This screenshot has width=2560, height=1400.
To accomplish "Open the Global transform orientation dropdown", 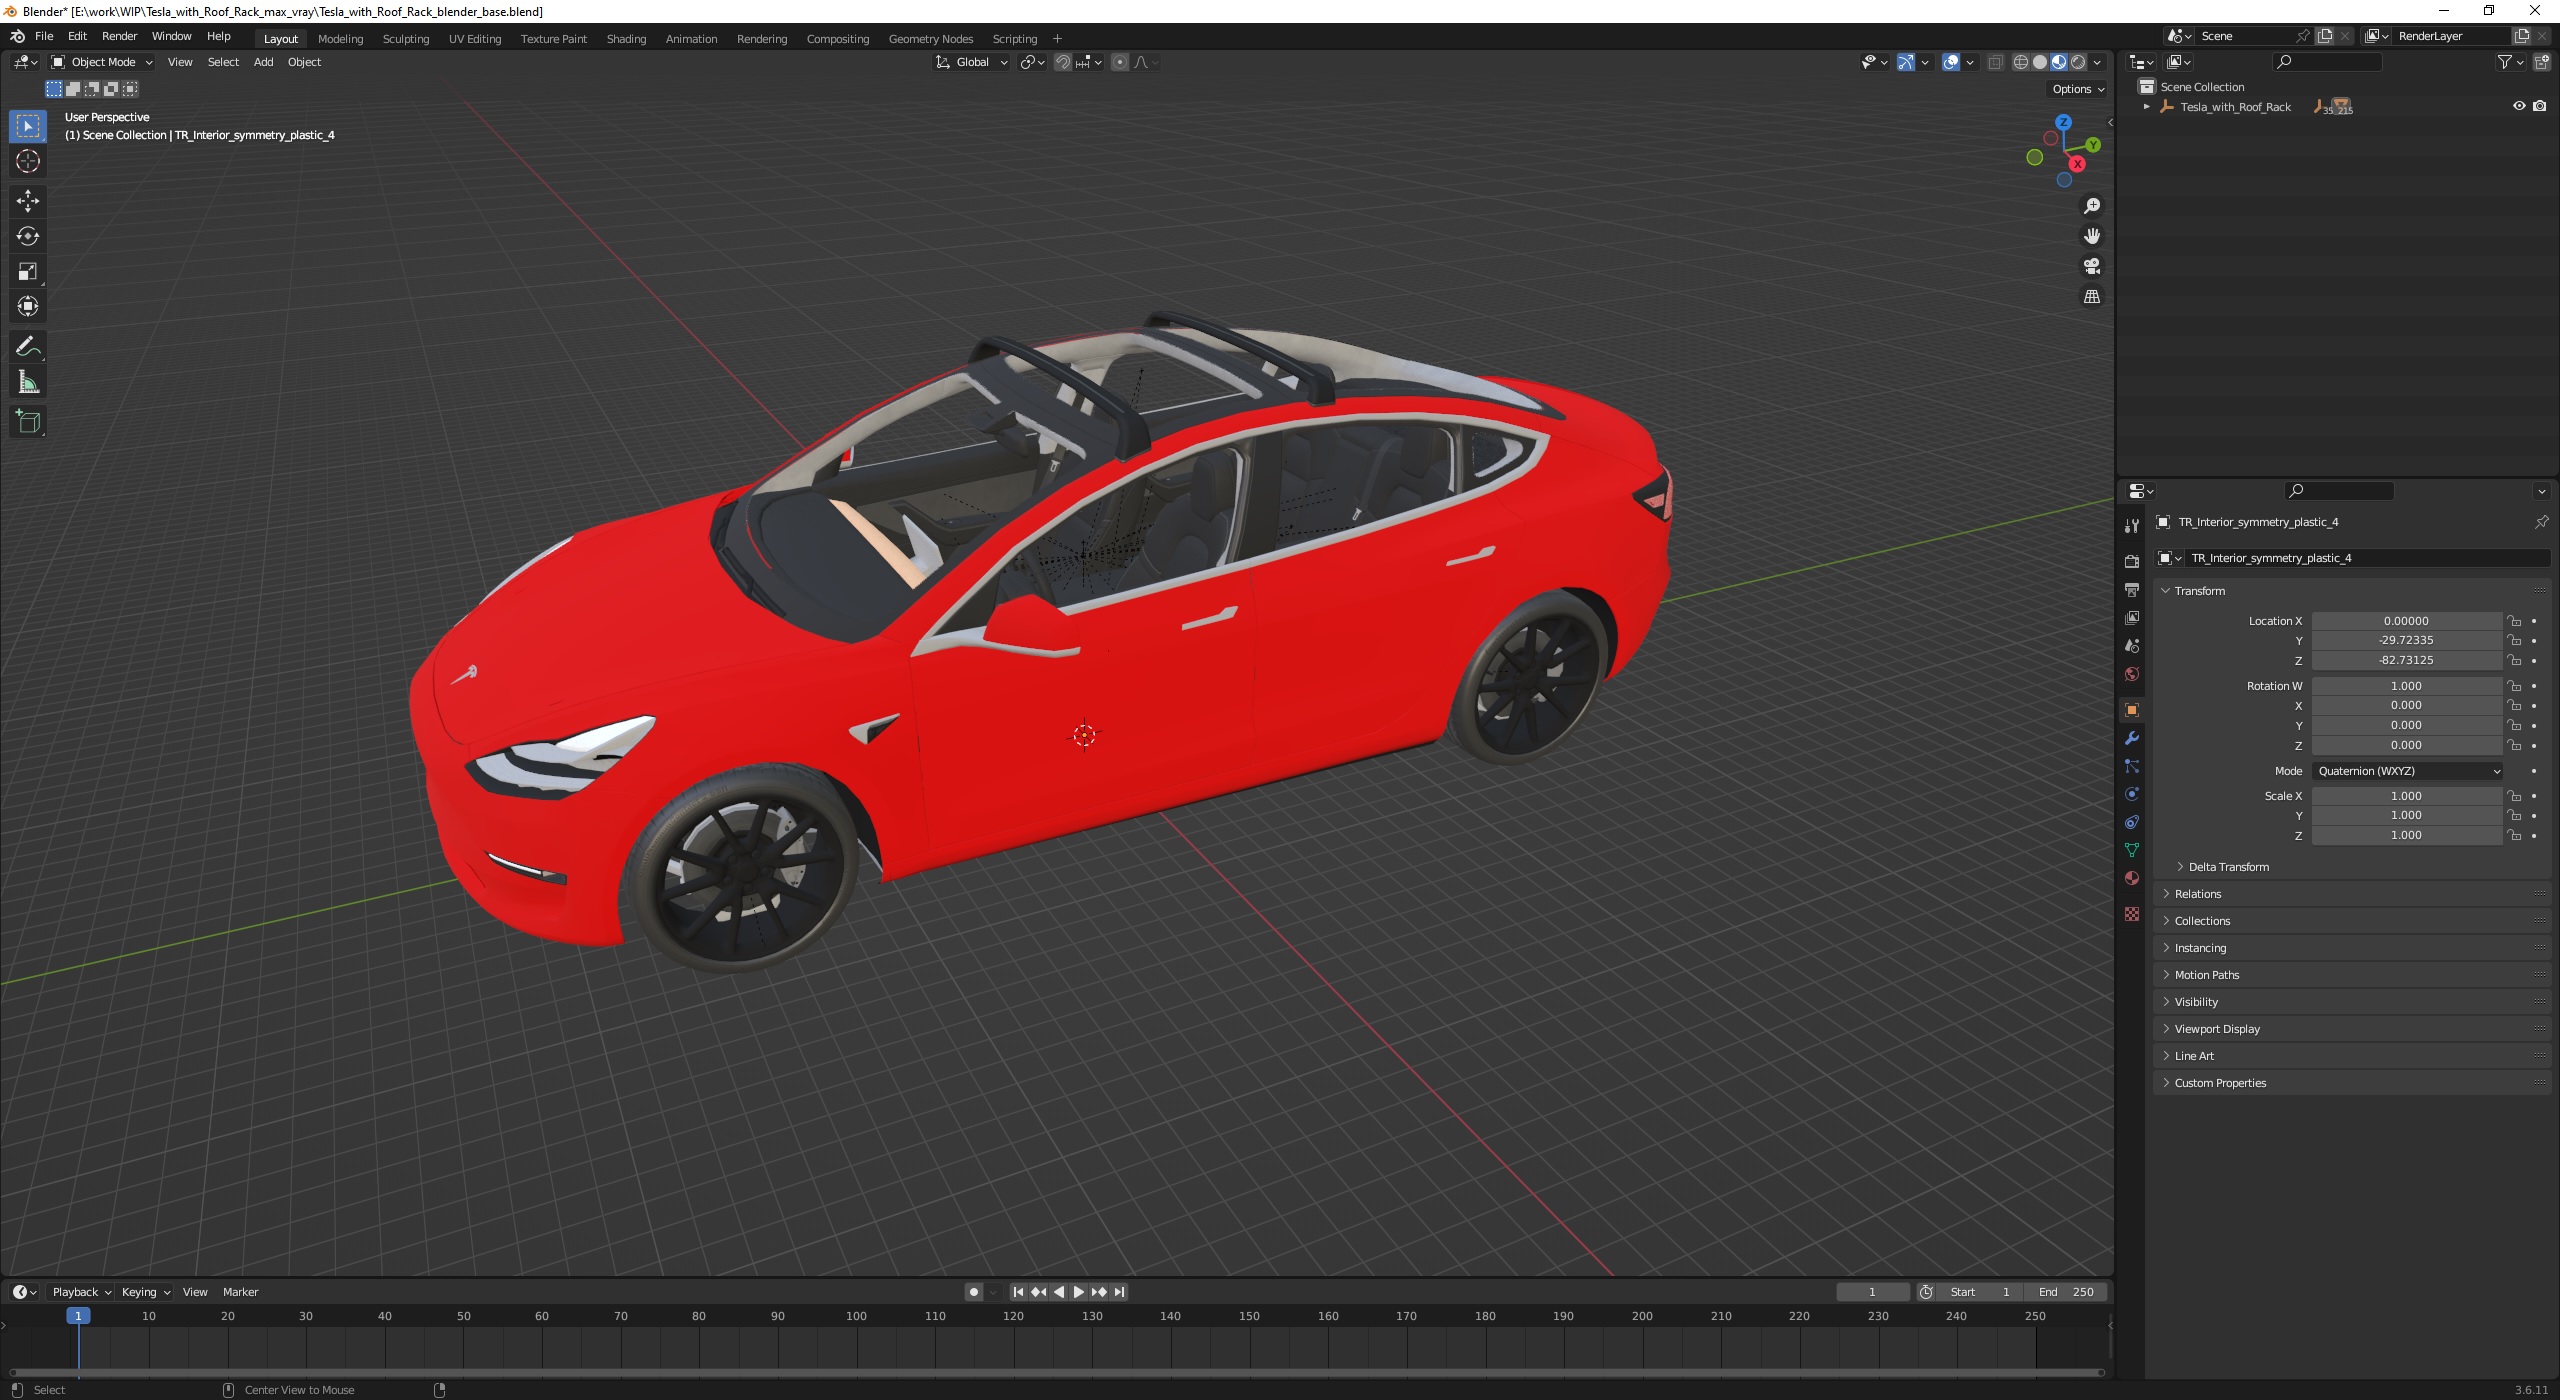I will click(x=972, y=62).
